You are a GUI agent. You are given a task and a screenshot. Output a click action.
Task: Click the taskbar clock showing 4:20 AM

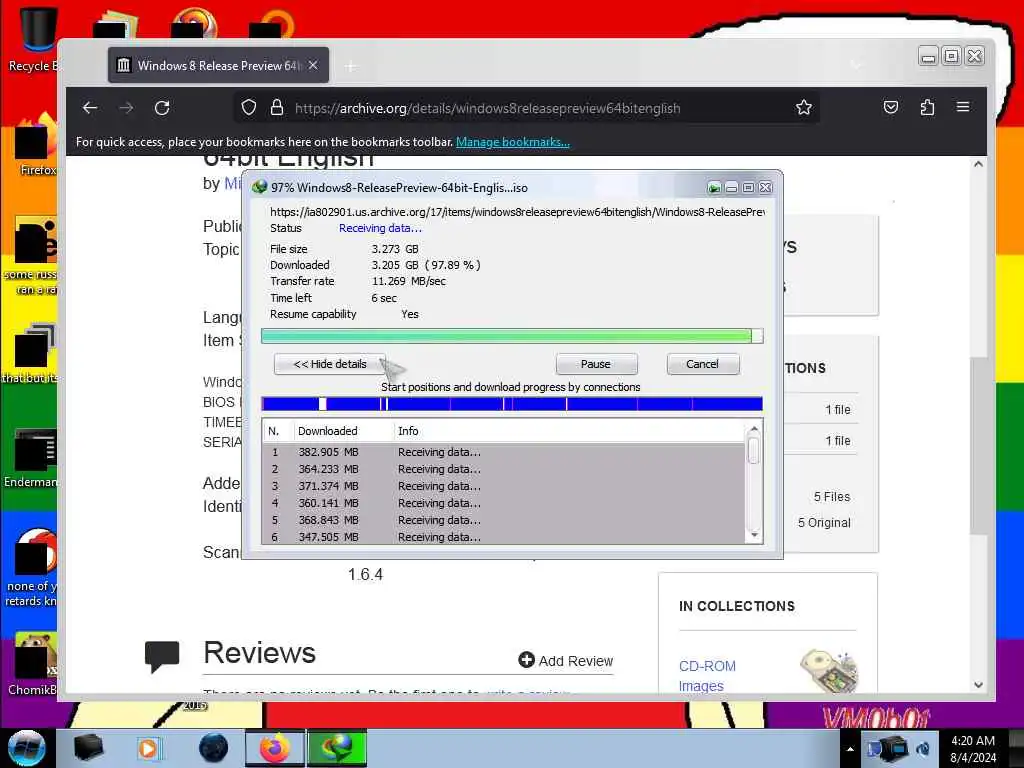973,749
